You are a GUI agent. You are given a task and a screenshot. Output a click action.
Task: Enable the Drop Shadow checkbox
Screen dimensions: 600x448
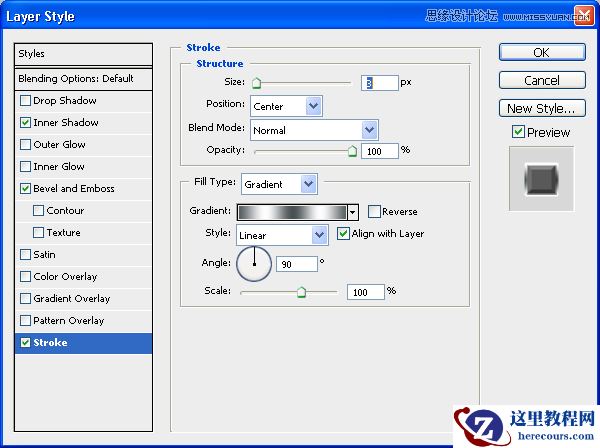[25, 101]
